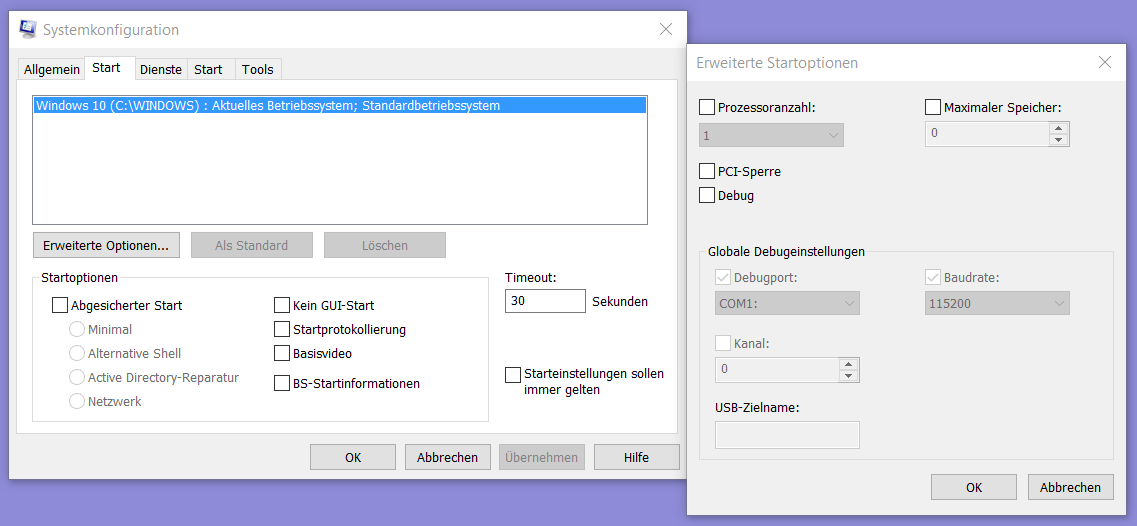Increase Maximaler Speicher with up arrow
Screen dimensions: 1137x526
1059,128
